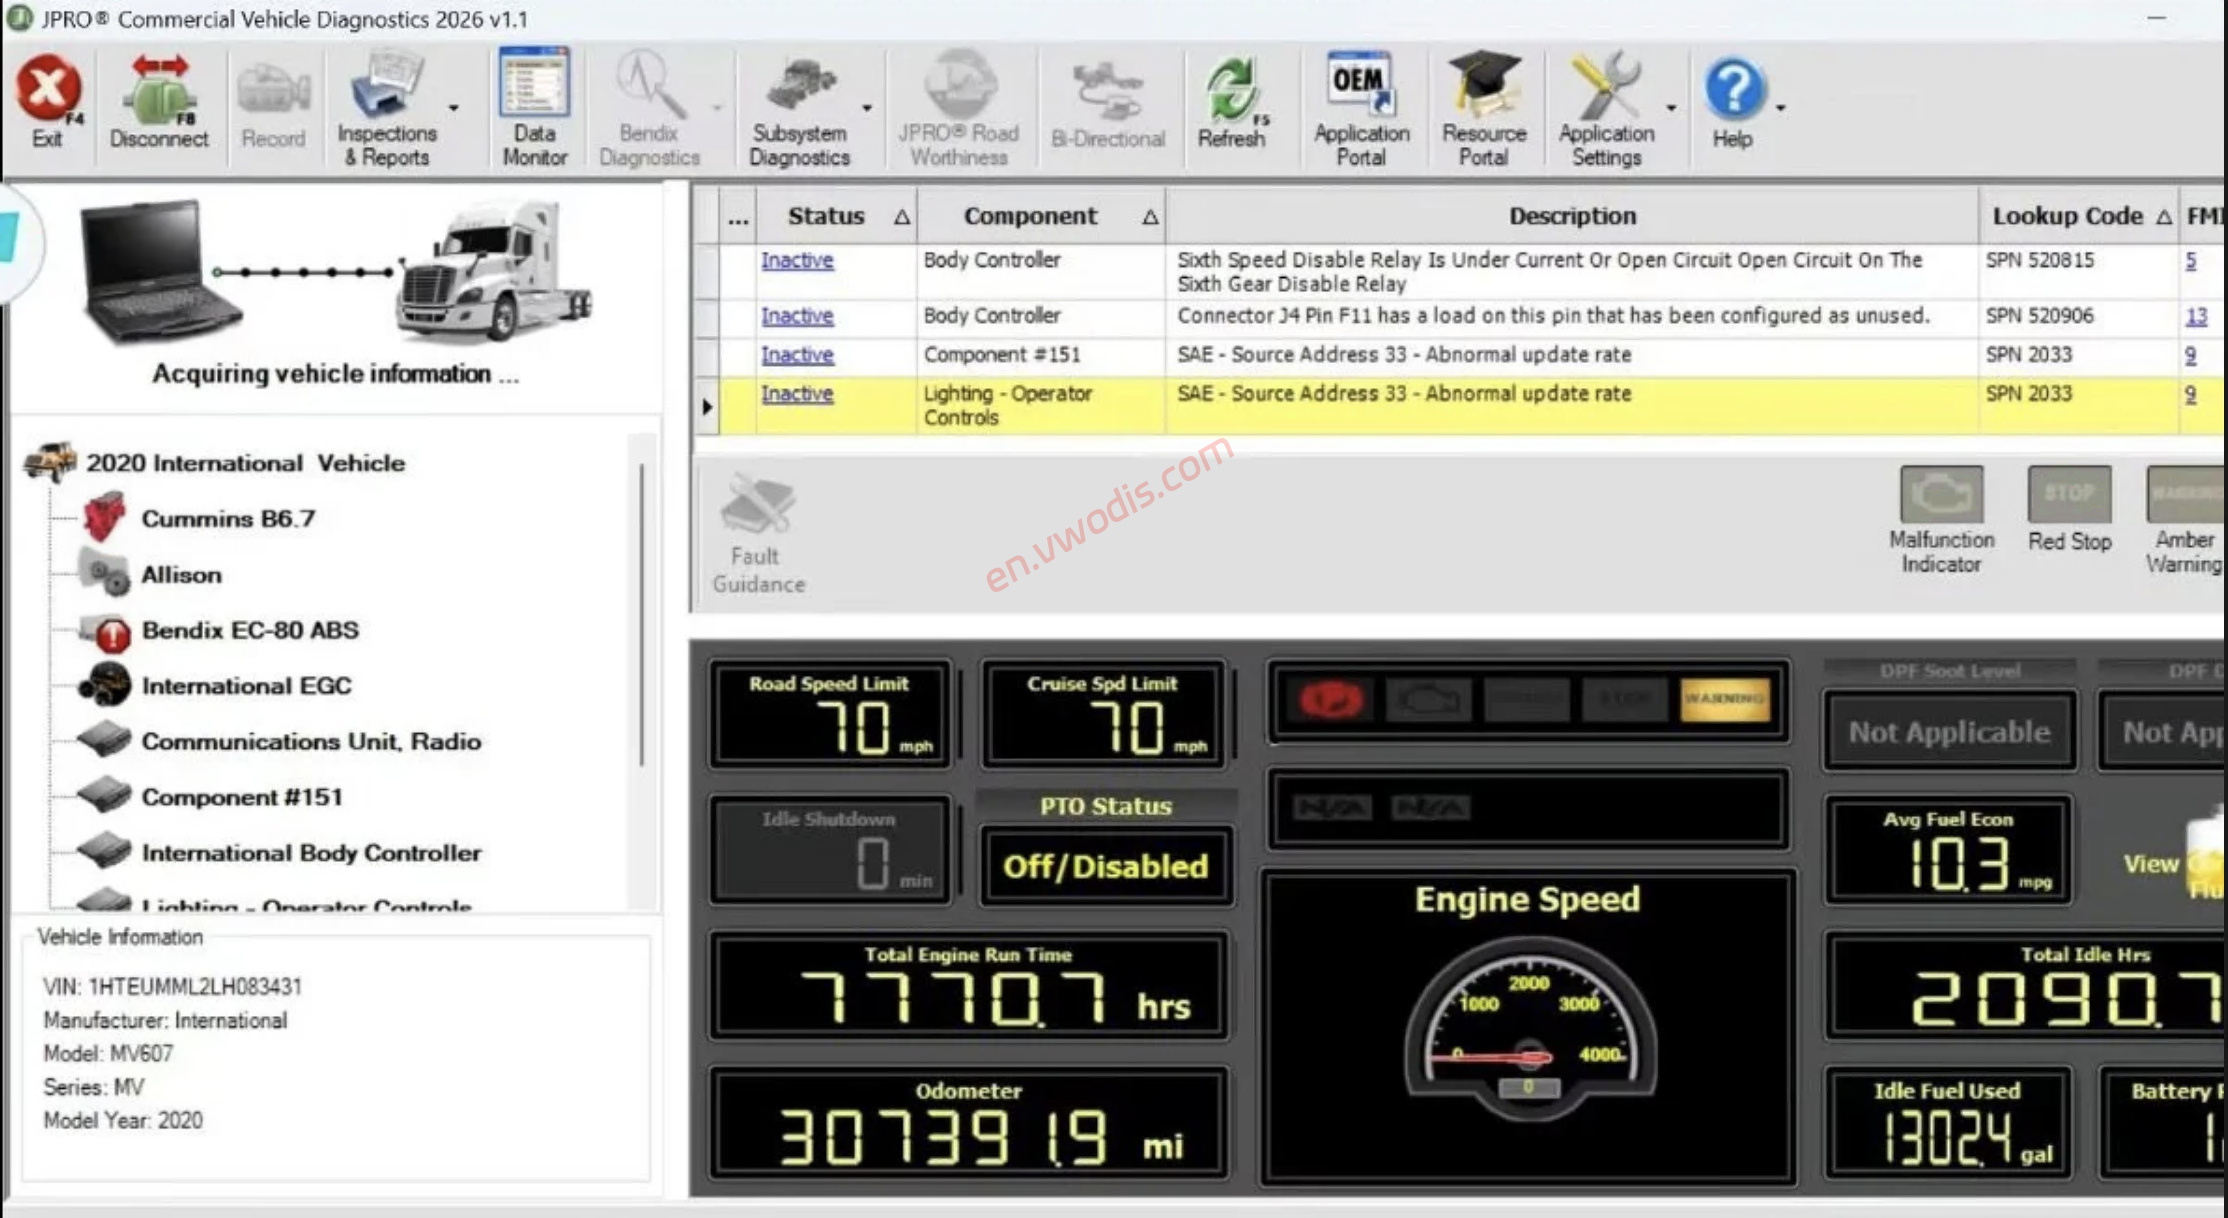Select Component #151 in the tree
2228x1218 pixels.
pos(242,797)
